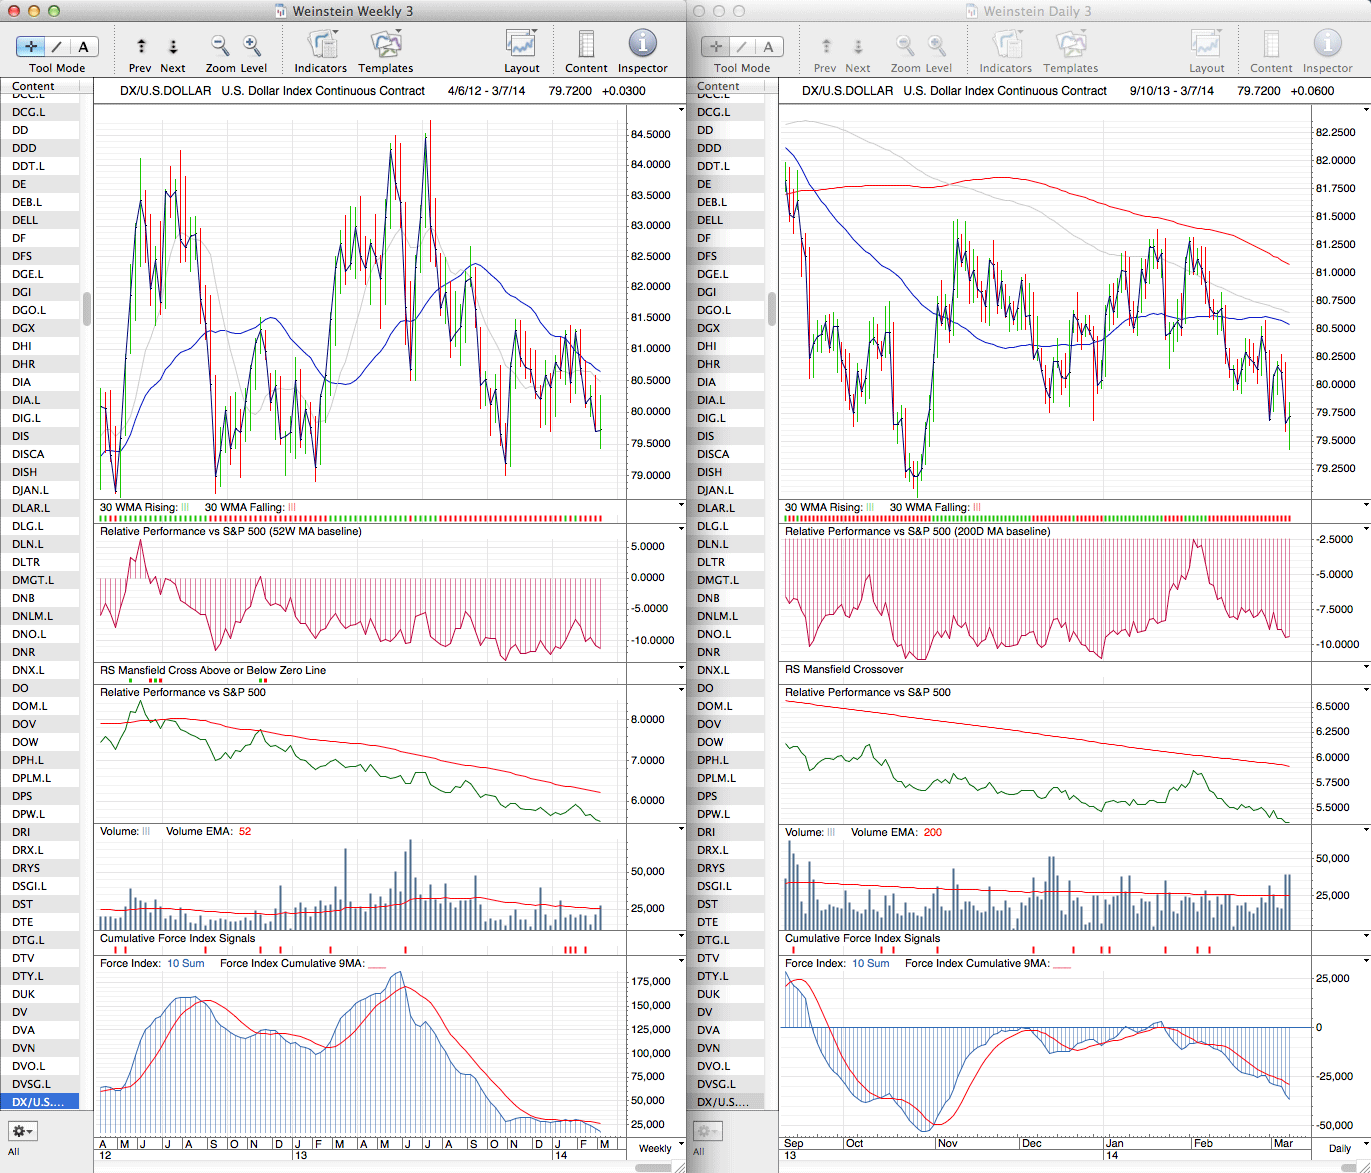Image resolution: width=1371 pixels, height=1173 pixels.
Task: Select DELL in the Weekly window symbol list
Action: coord(26,220)
